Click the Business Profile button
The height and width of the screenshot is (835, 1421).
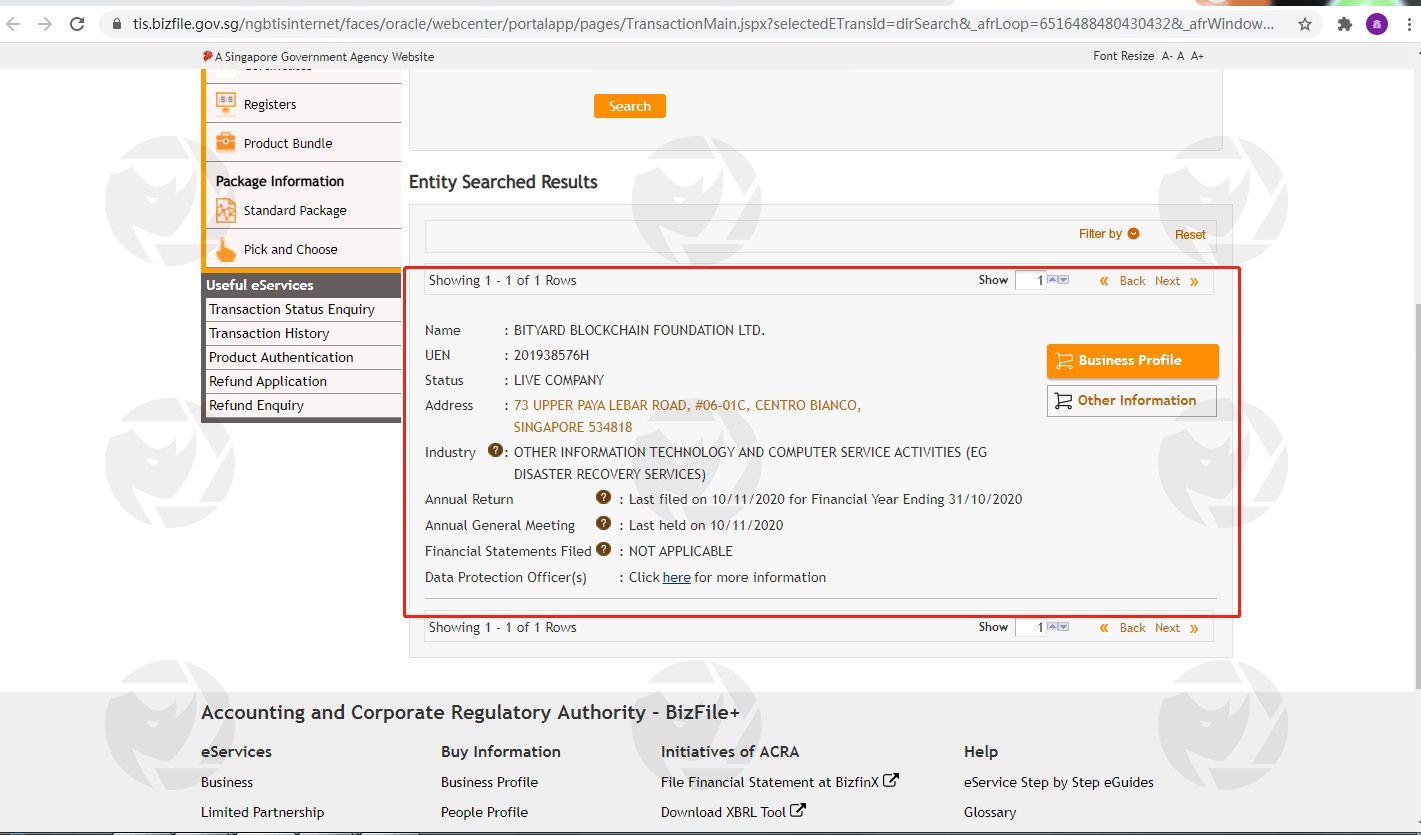pos(1132,361)
